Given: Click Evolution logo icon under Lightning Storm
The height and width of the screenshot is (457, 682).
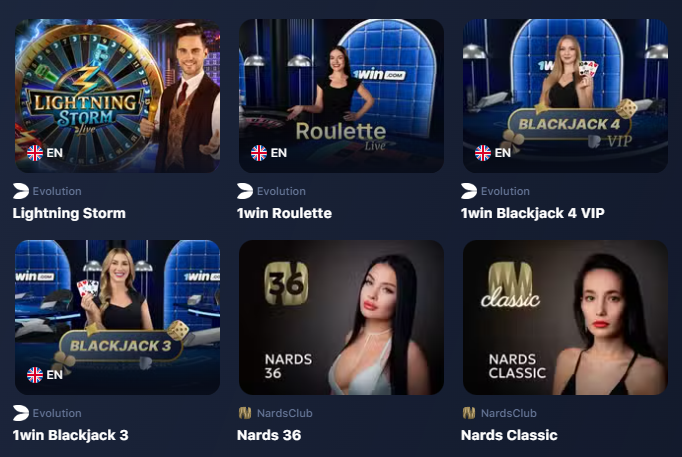Looking at the screenshot, I should (x=21, y=191).
